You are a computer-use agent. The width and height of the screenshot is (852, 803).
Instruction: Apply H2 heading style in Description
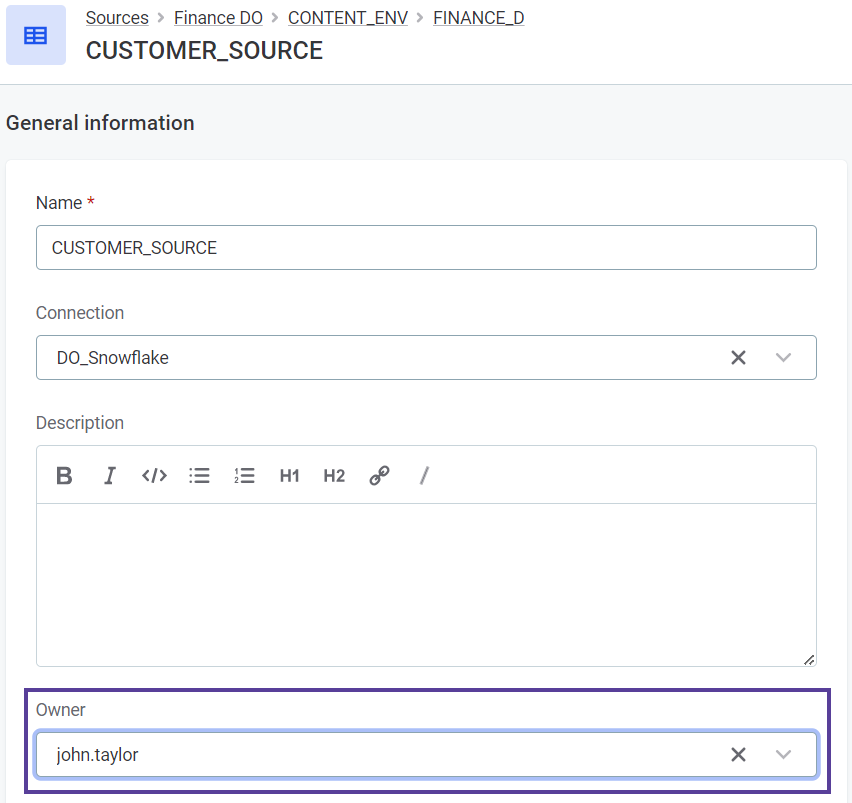pyautogui.click(x=334, y=476)
